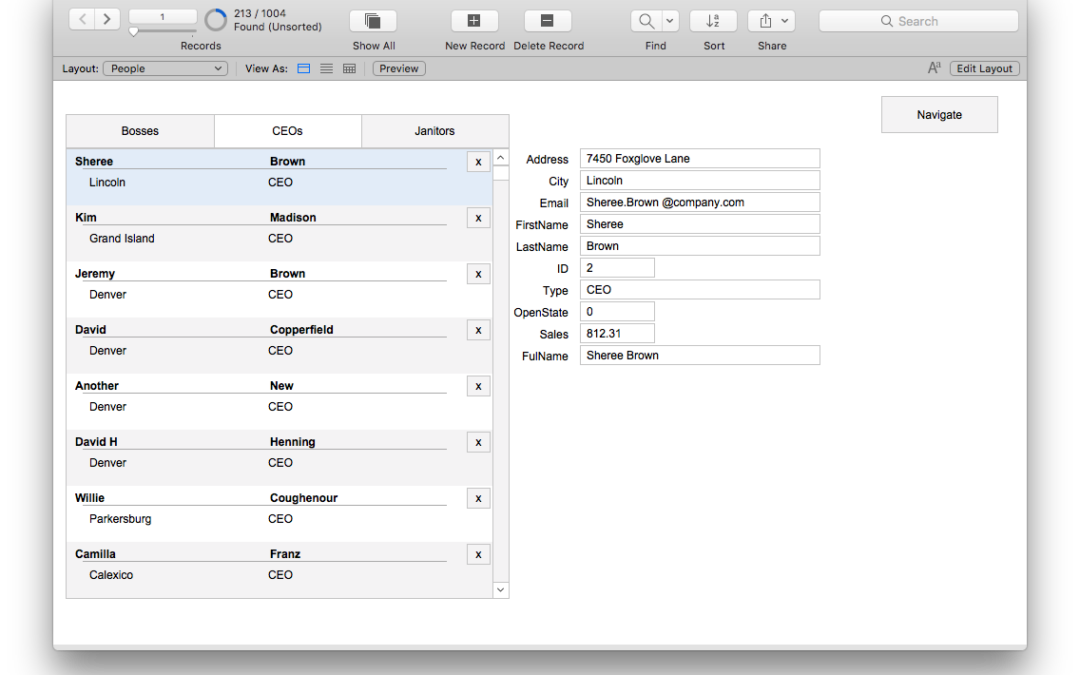This screenshot has height=675, width=1080.
Task: Switch to Form view
Action: pos(304,68)
